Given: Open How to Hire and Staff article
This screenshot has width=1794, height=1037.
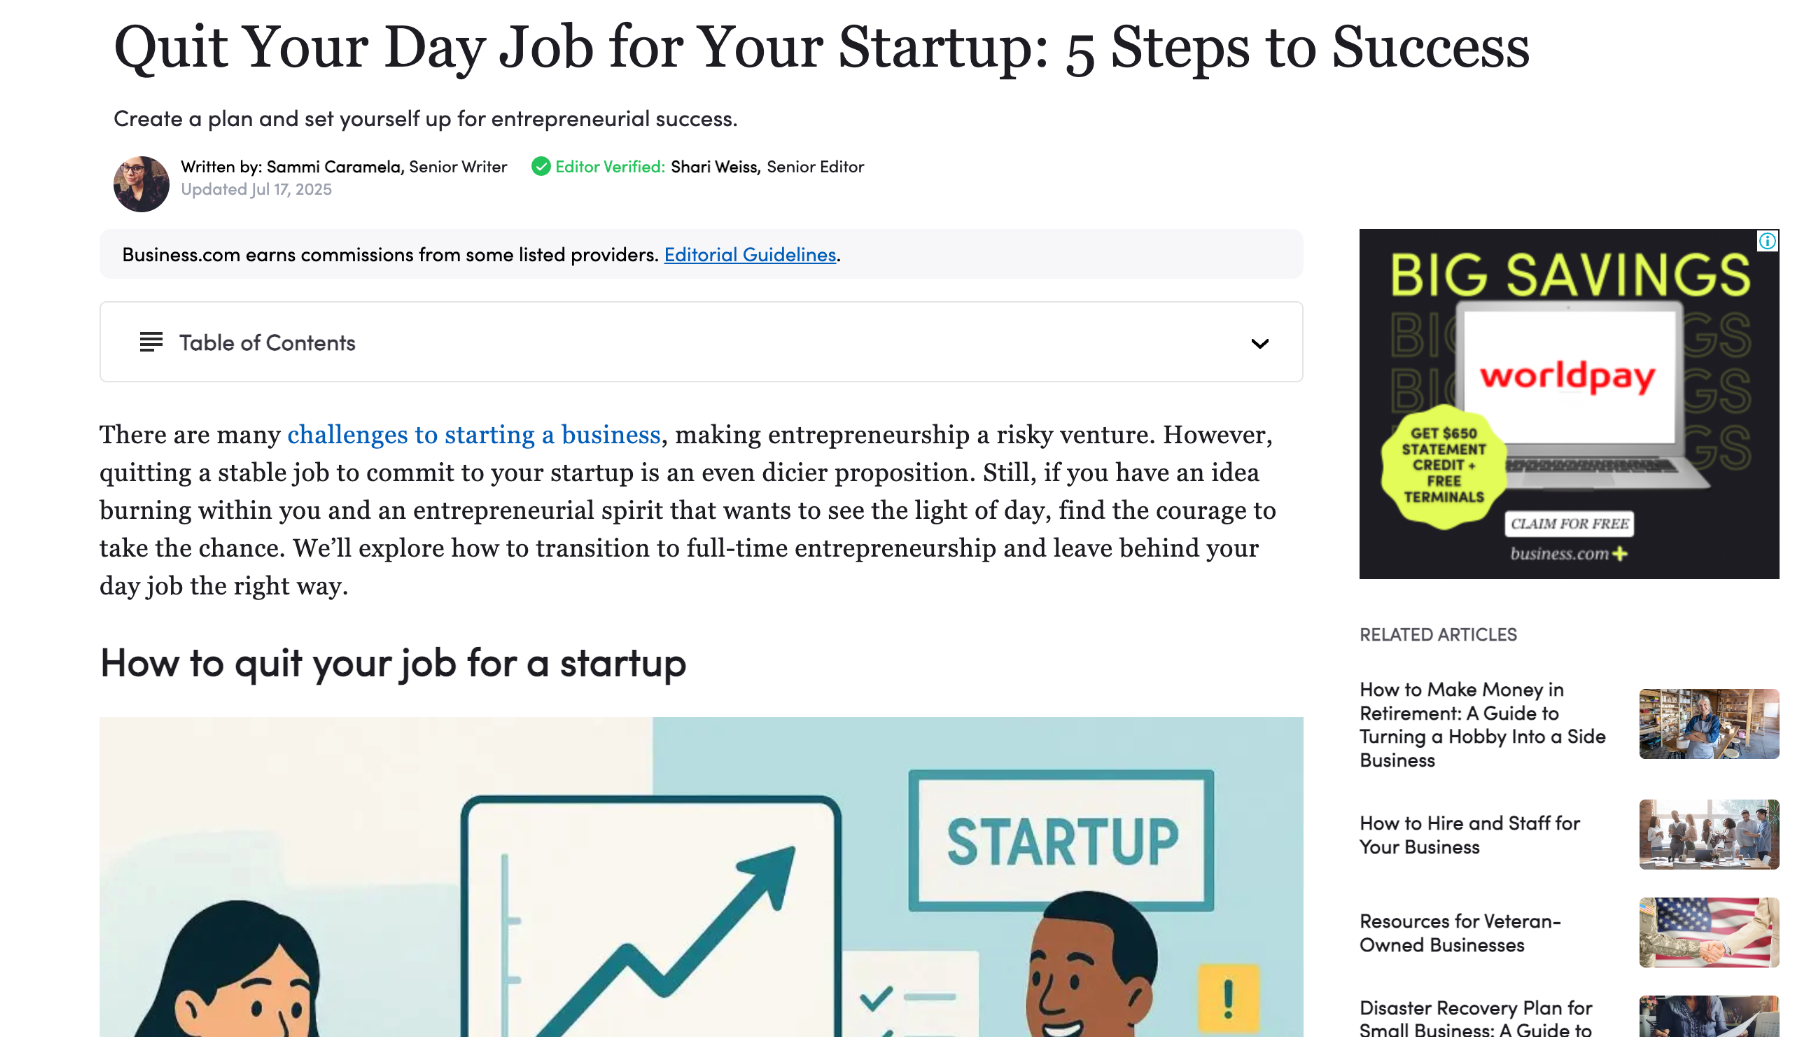Looking at the screenshot, I should 1469,835.
